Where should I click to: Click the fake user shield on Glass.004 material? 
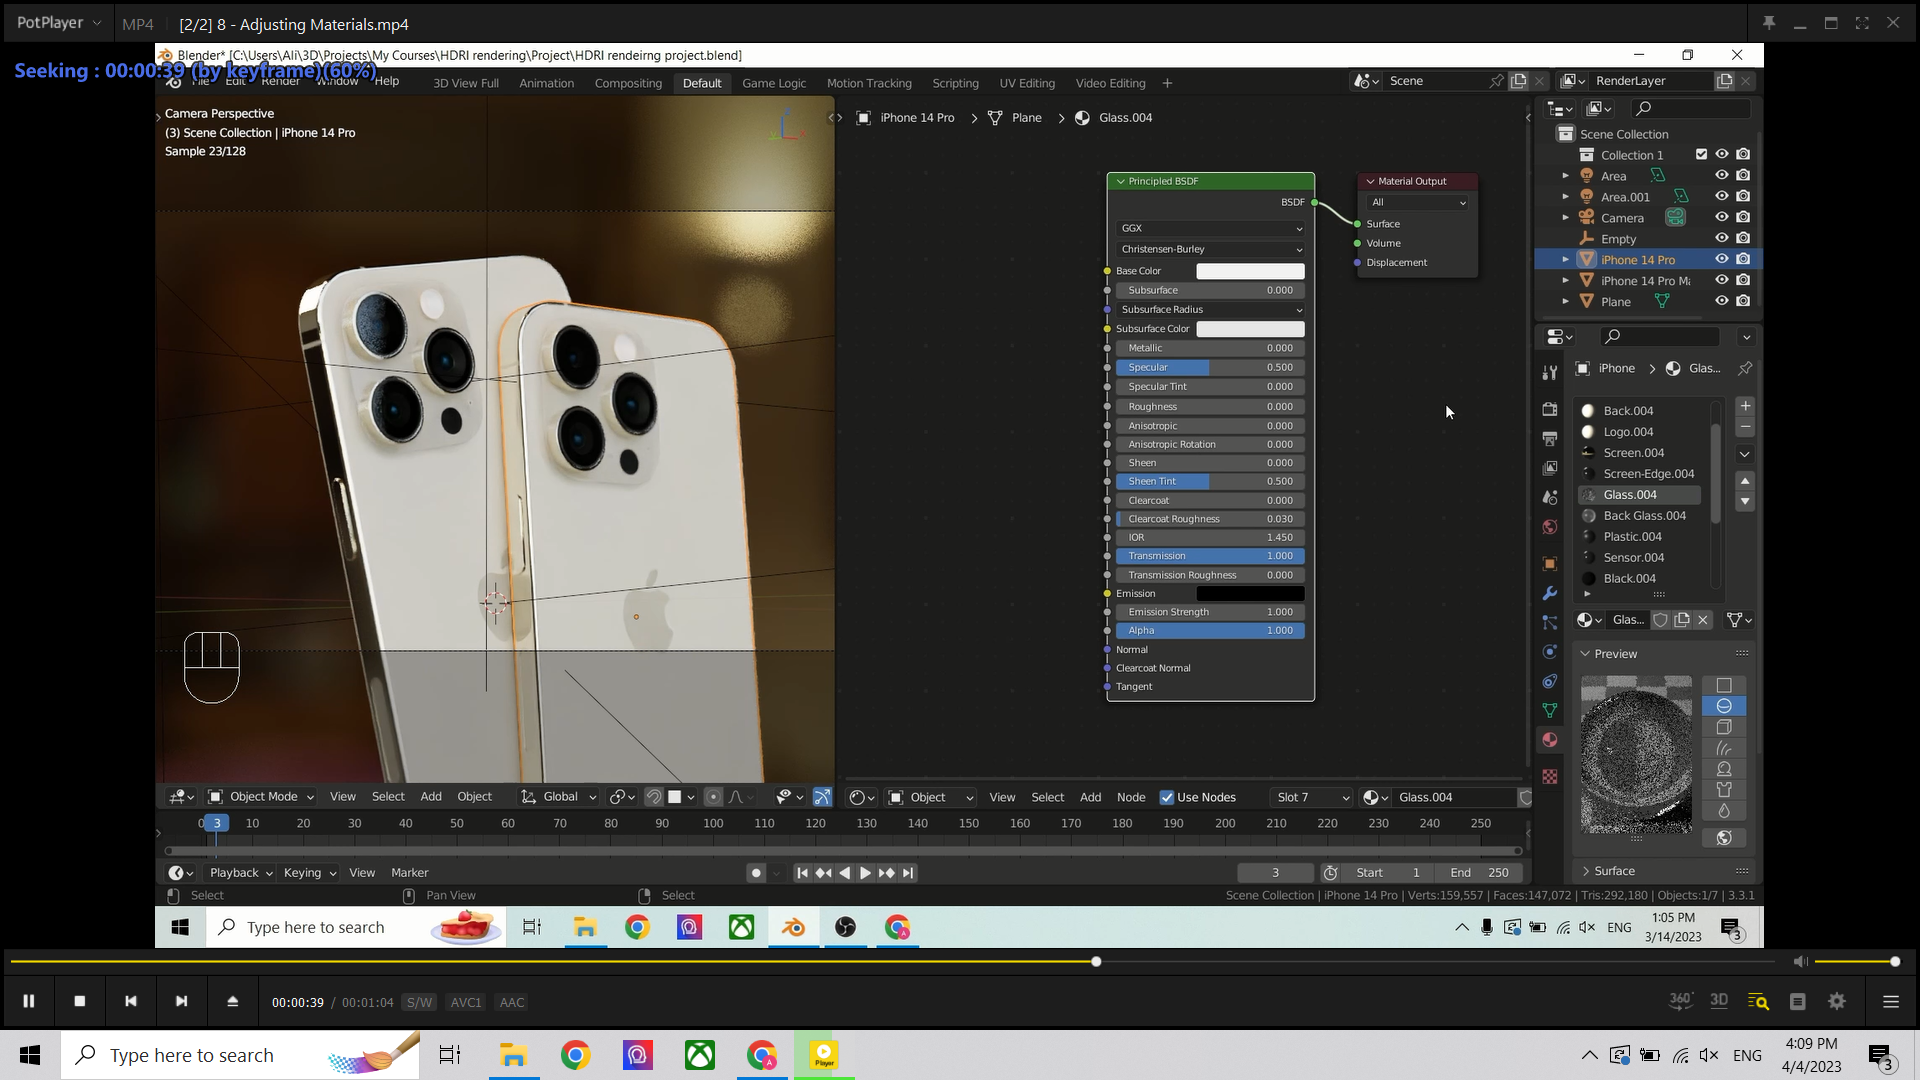1659,620
